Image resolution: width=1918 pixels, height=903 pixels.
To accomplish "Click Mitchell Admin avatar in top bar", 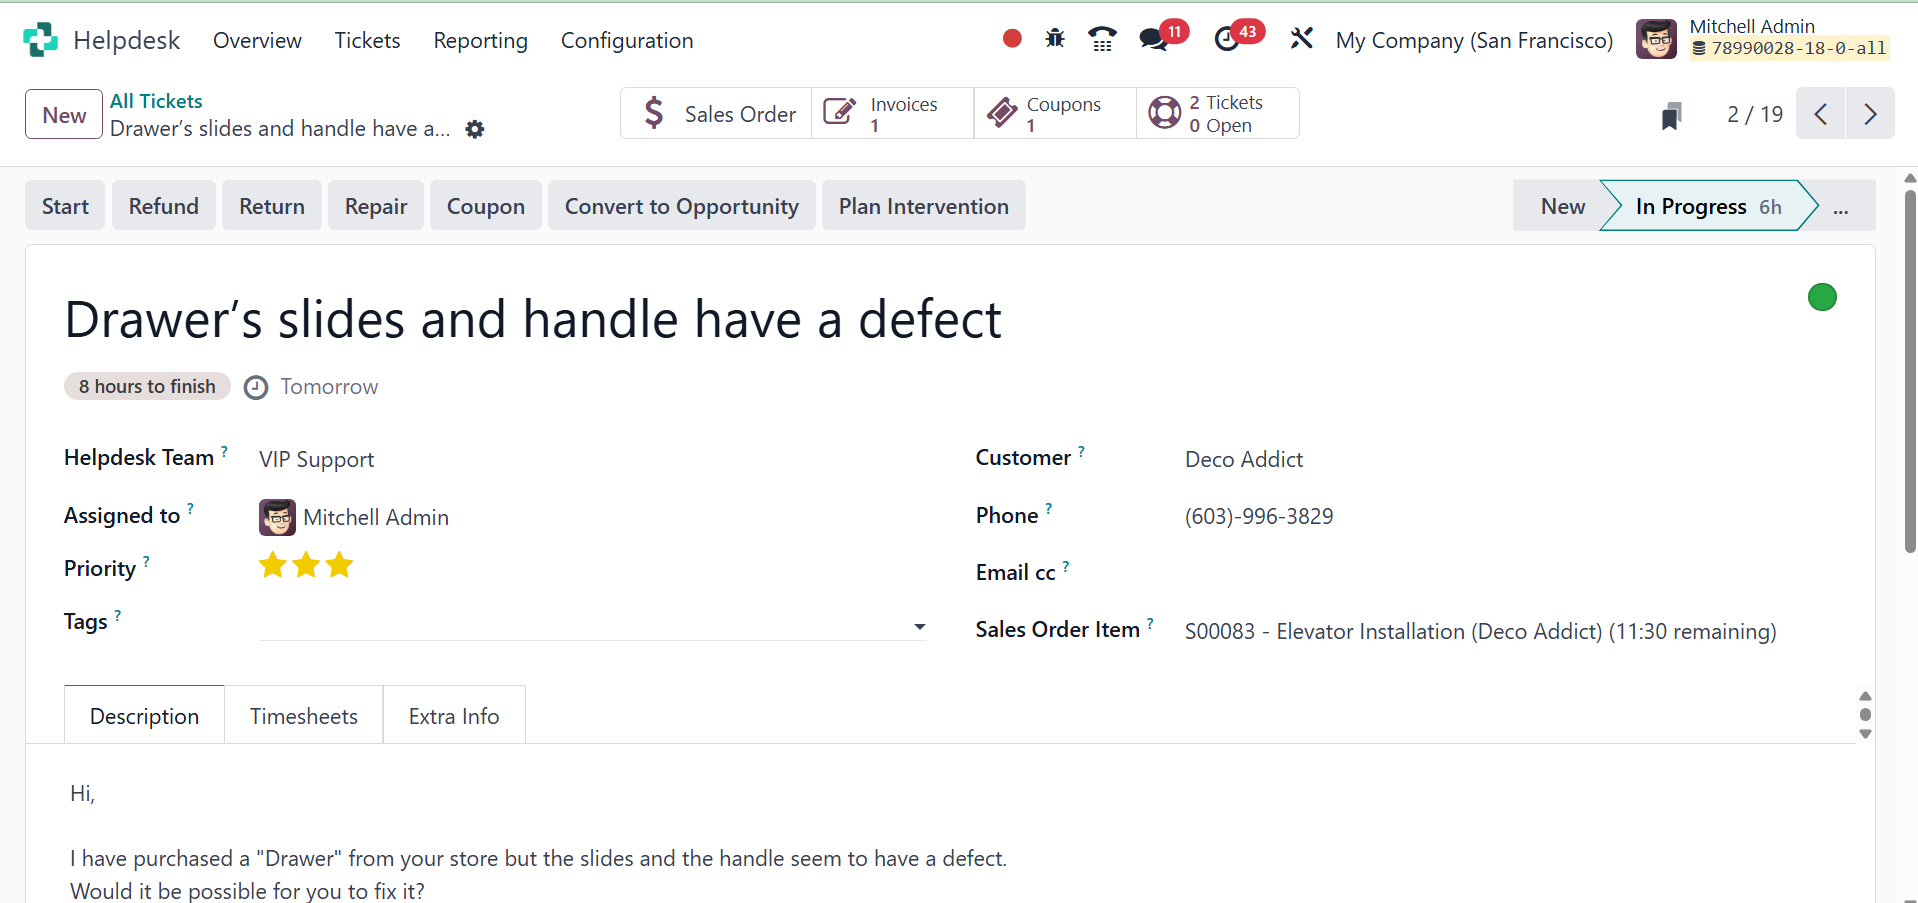I will click(x=1656, y=40).
